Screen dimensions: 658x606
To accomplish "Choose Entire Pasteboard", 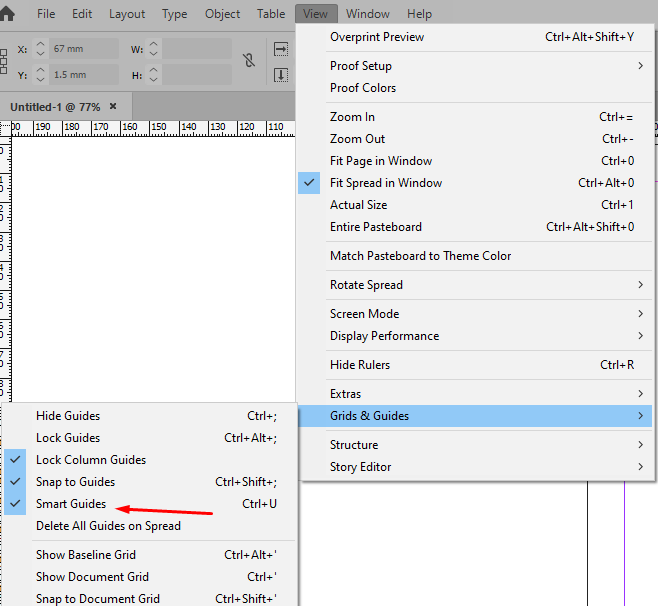I will 475,227.
